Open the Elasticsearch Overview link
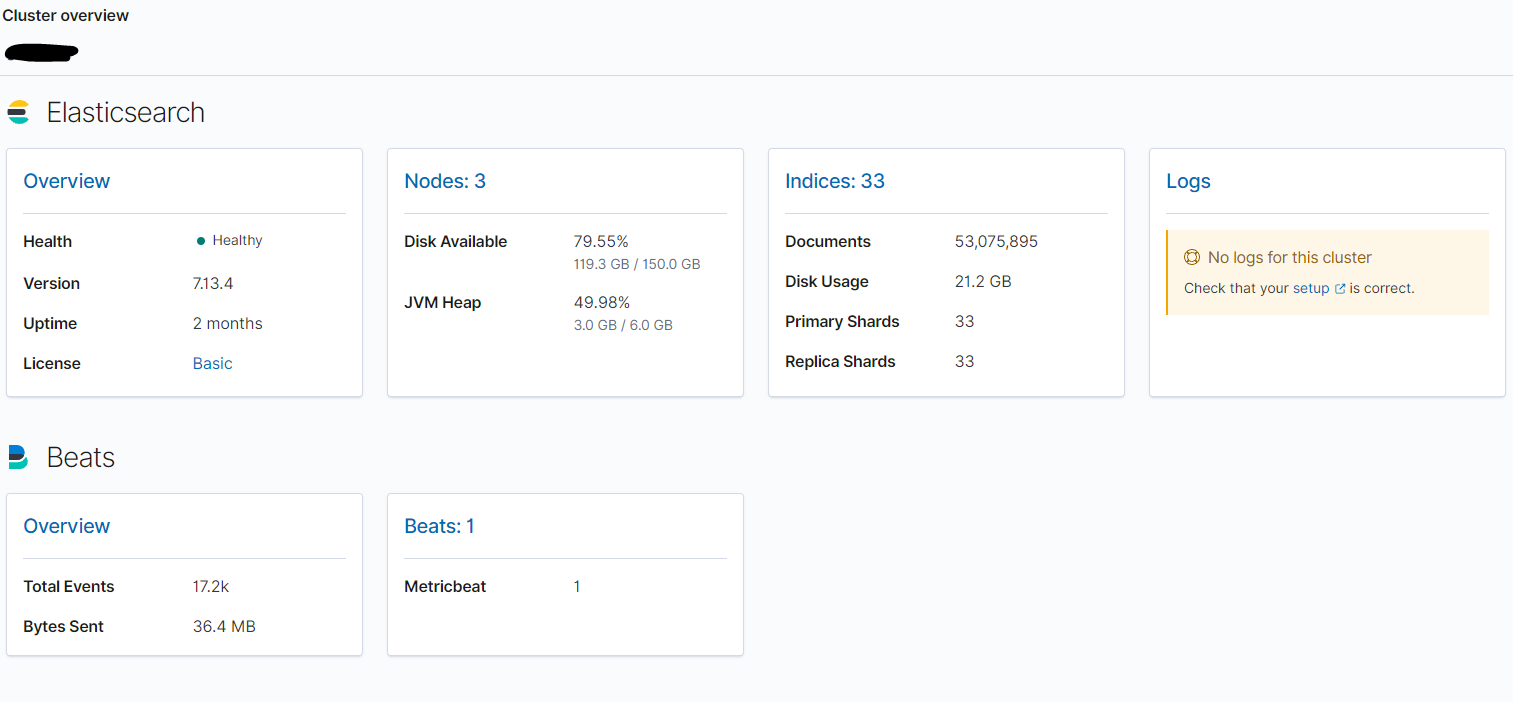The width and height of the screenshot is (1513, 702). click(x=67, y=181)
